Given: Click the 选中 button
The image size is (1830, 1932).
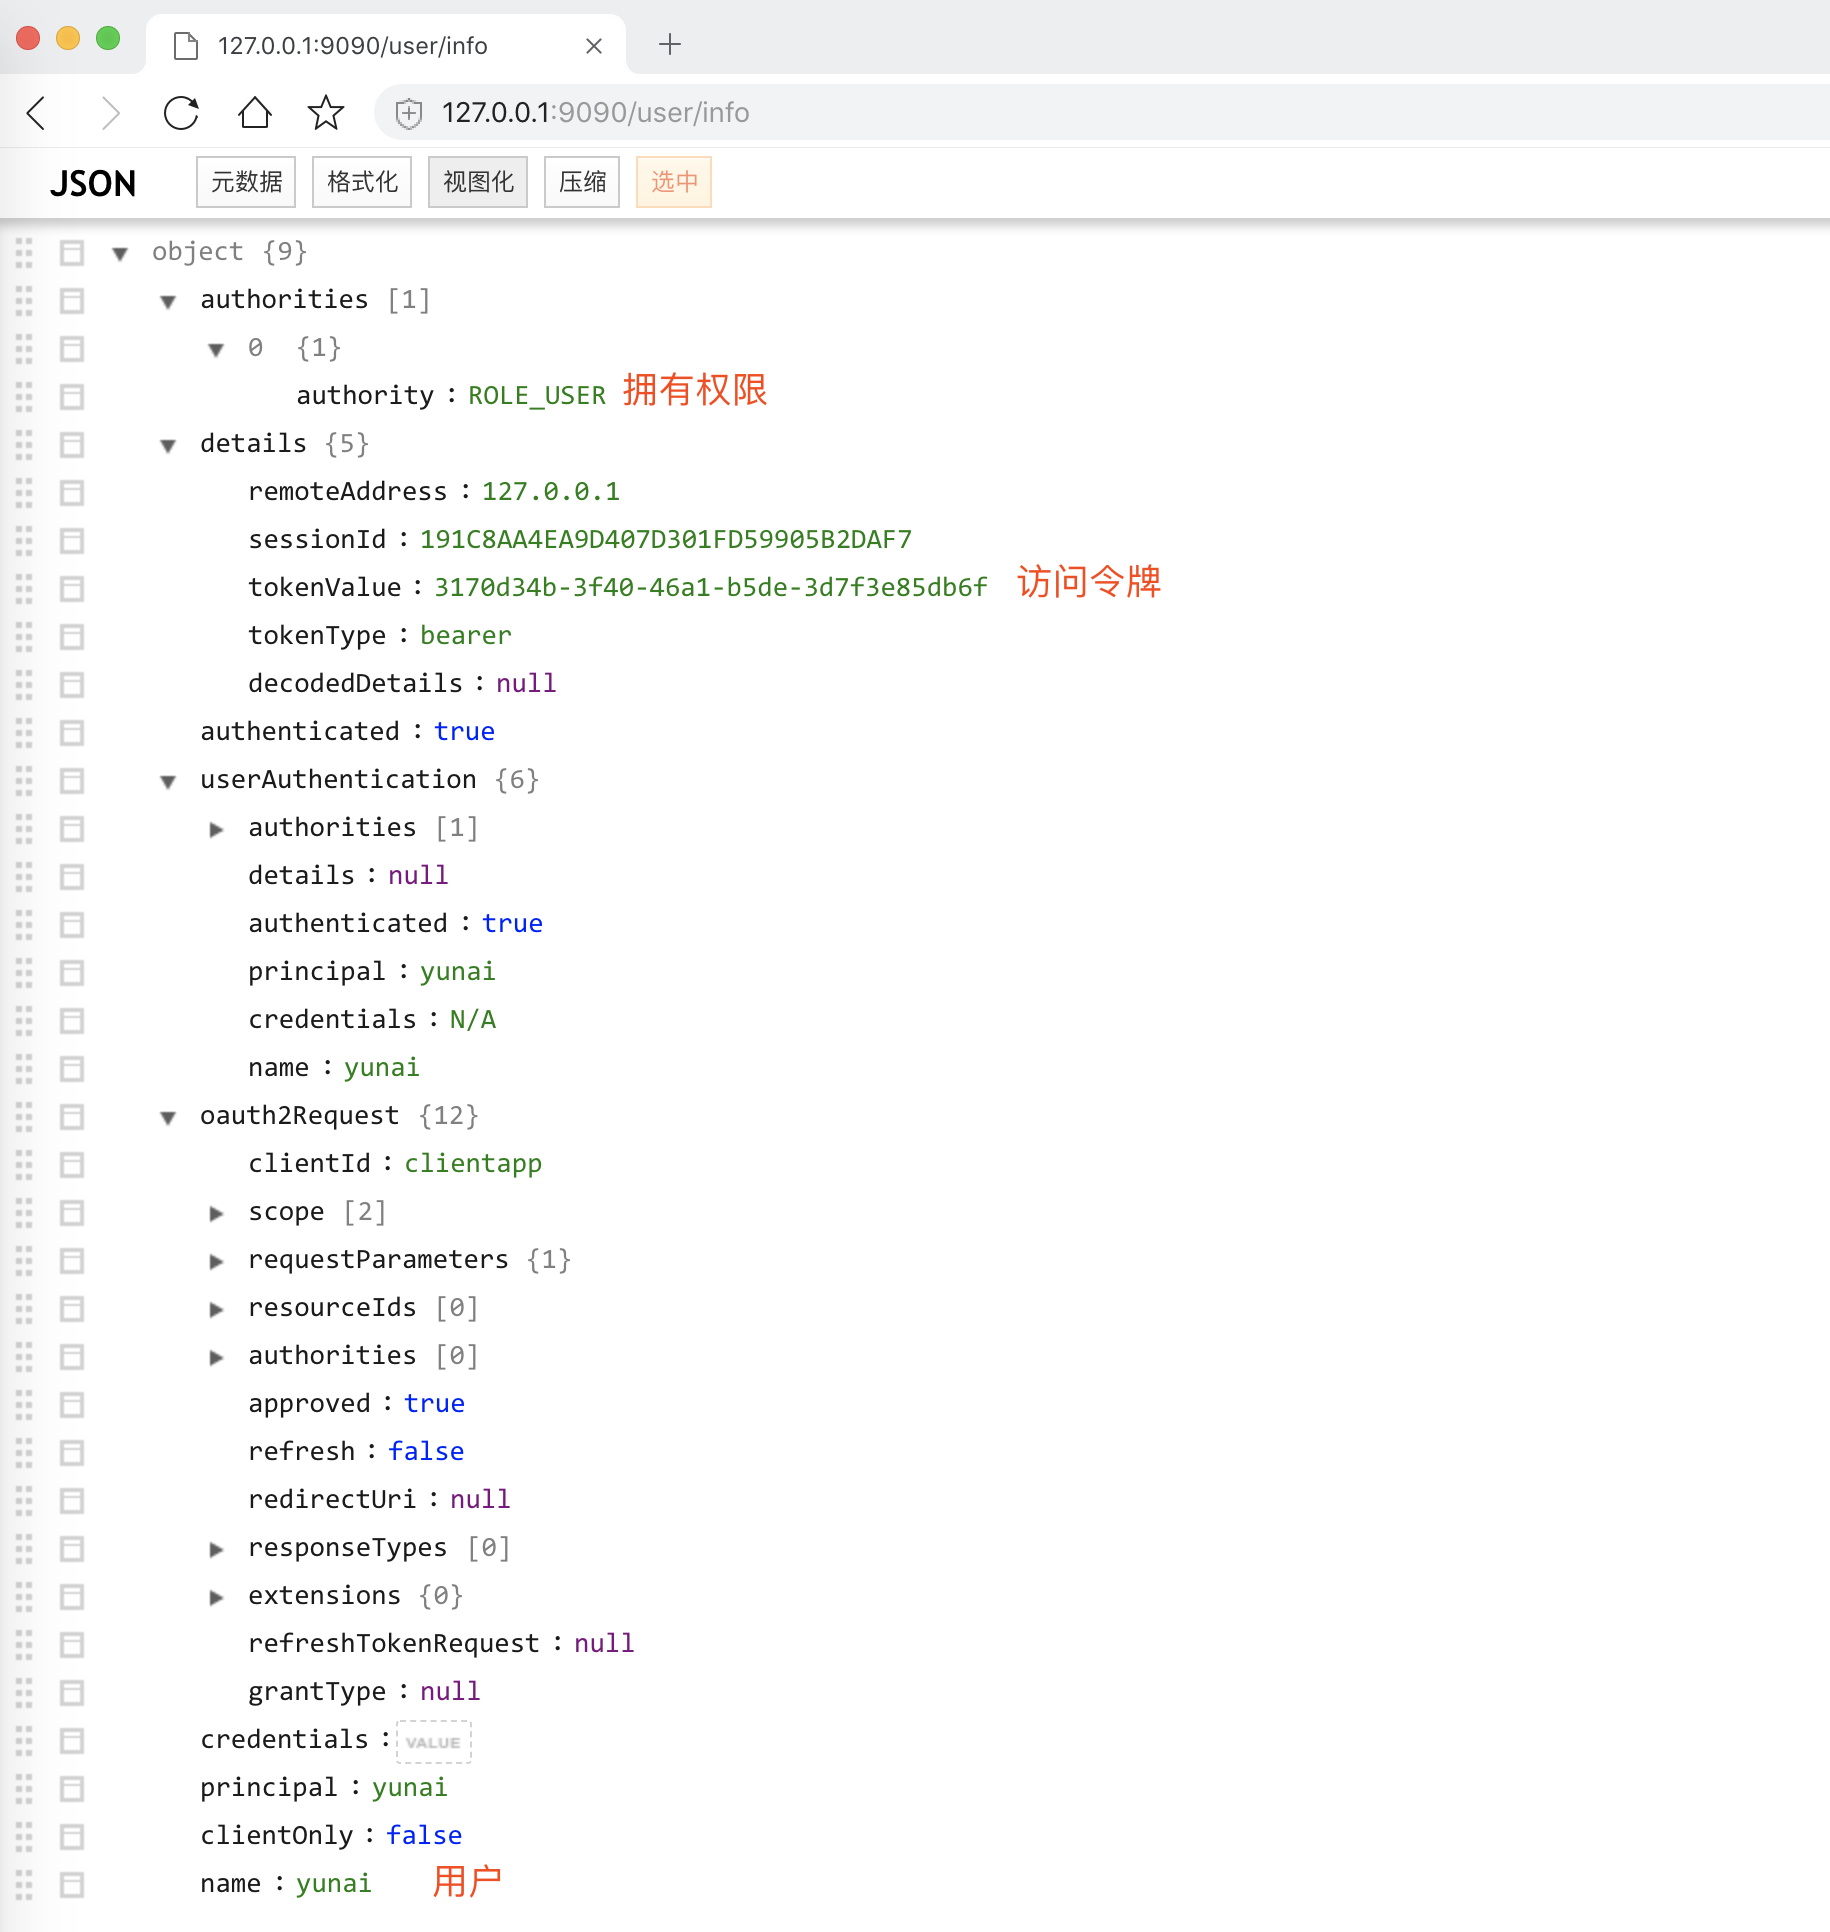Looking at the screenshot, I should [x=674, y=182].
